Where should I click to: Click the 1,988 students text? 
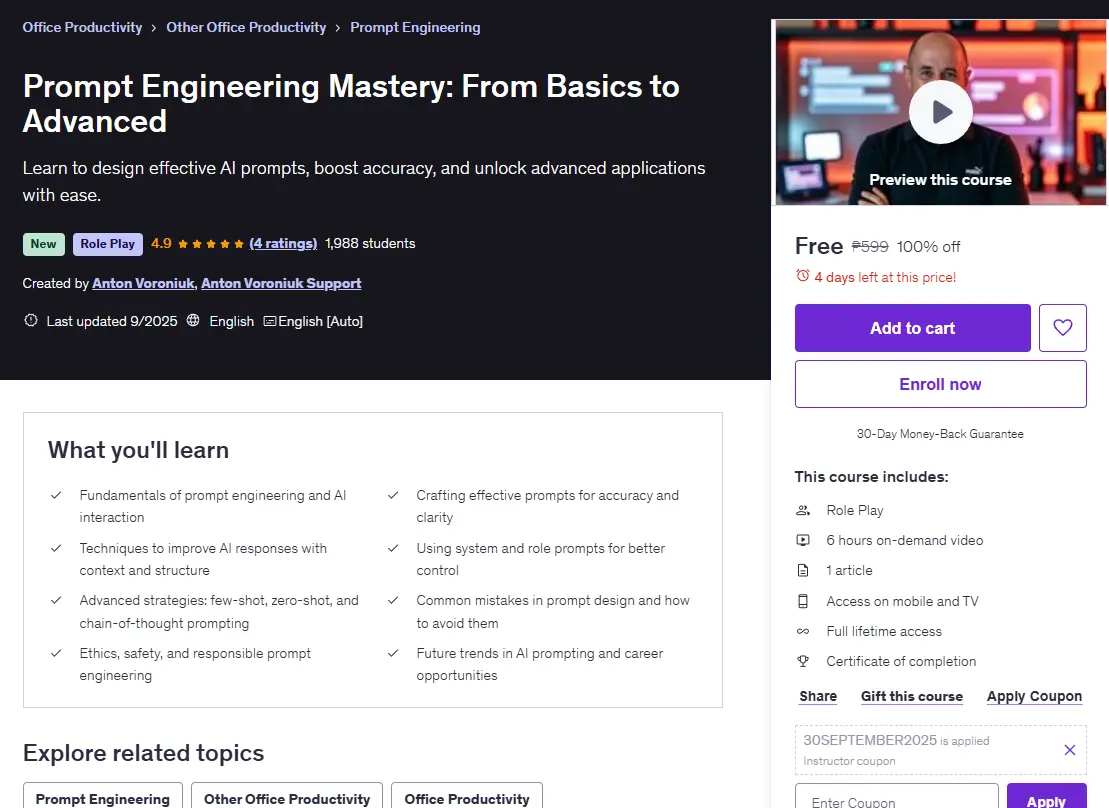pos(370,243)
